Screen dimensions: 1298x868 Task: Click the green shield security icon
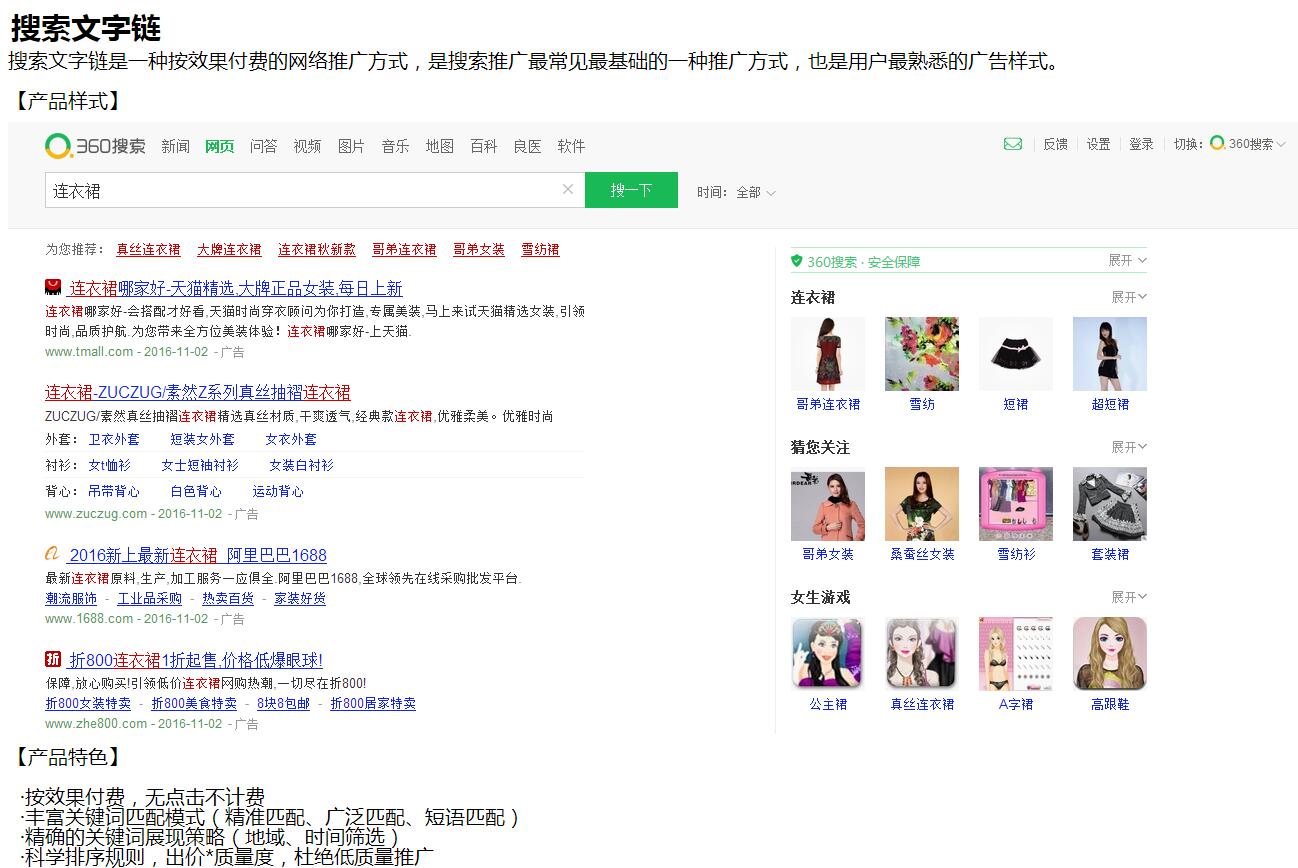(x=797, y=261)
